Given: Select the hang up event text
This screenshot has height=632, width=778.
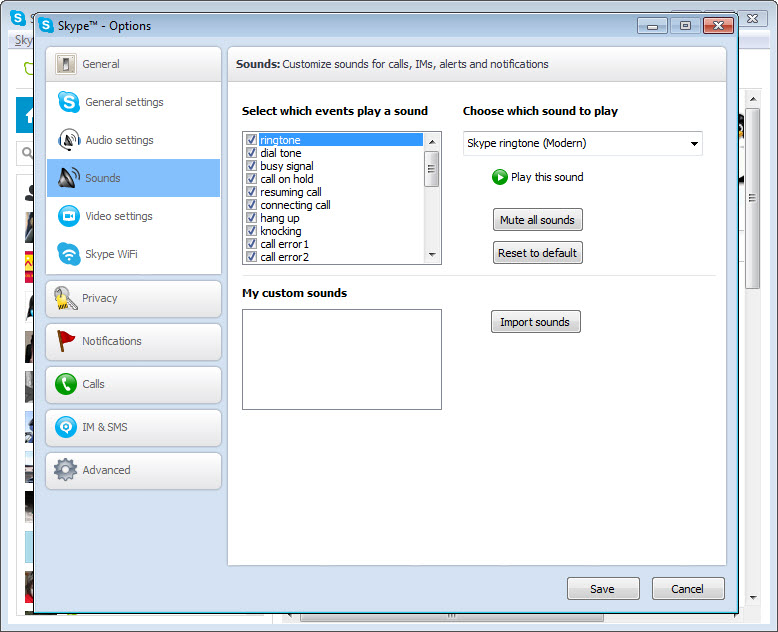Looking at the screenshot, I should point(279,218).
